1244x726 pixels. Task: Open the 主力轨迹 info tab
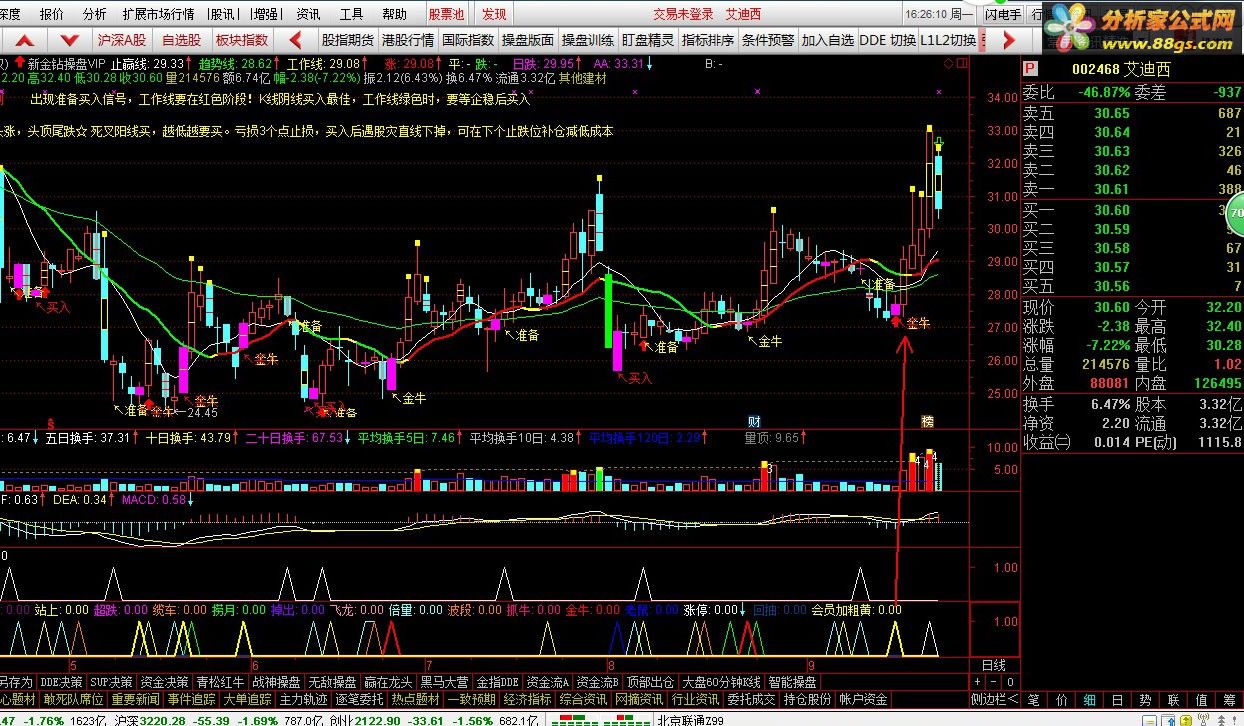tap(304, 699)
